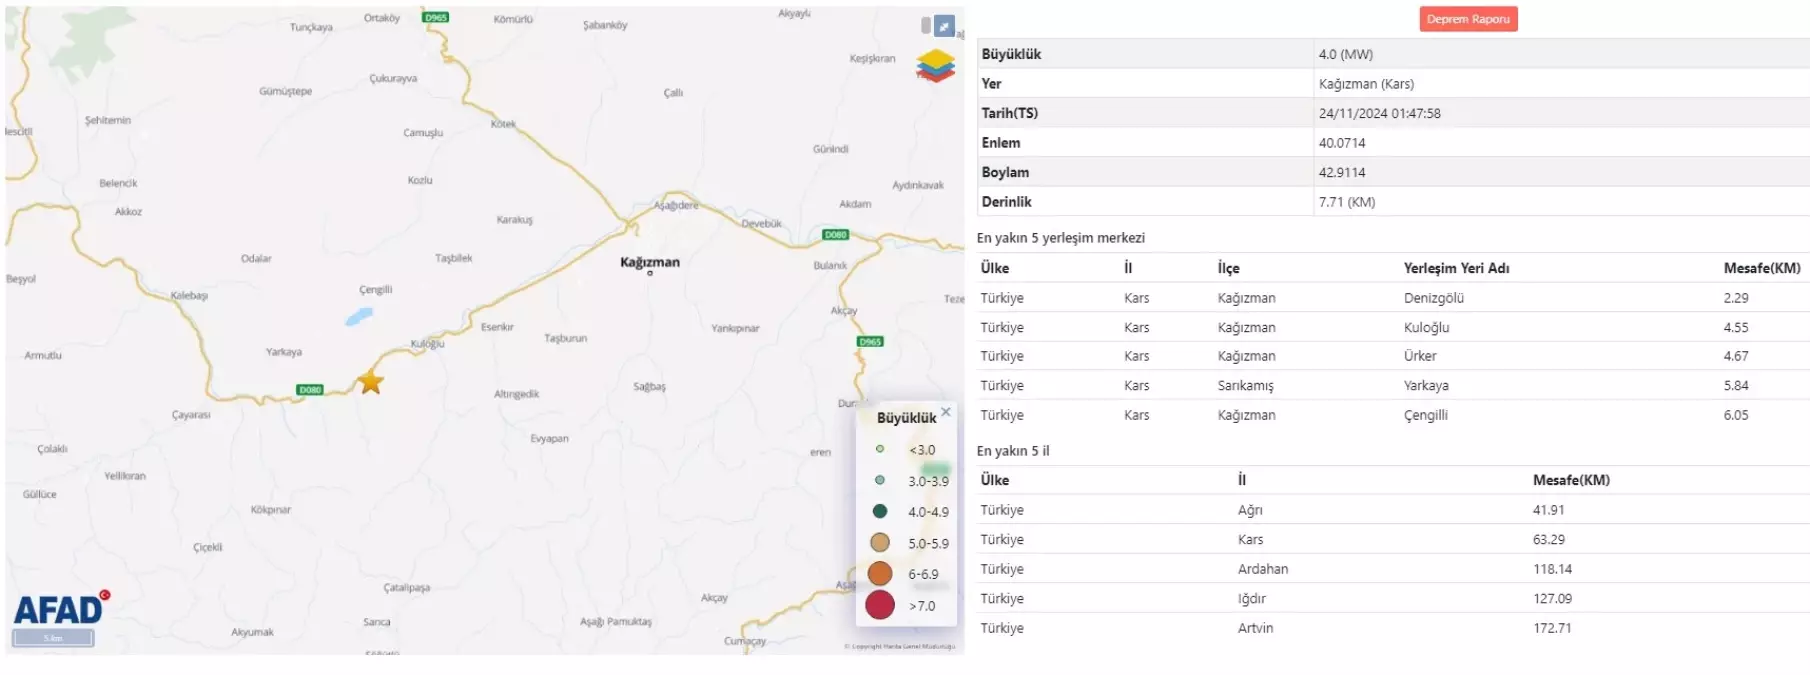Close the Büyüklük legend panel
This screenshot has width=1810, height=675.
click(x=946, y=412)
